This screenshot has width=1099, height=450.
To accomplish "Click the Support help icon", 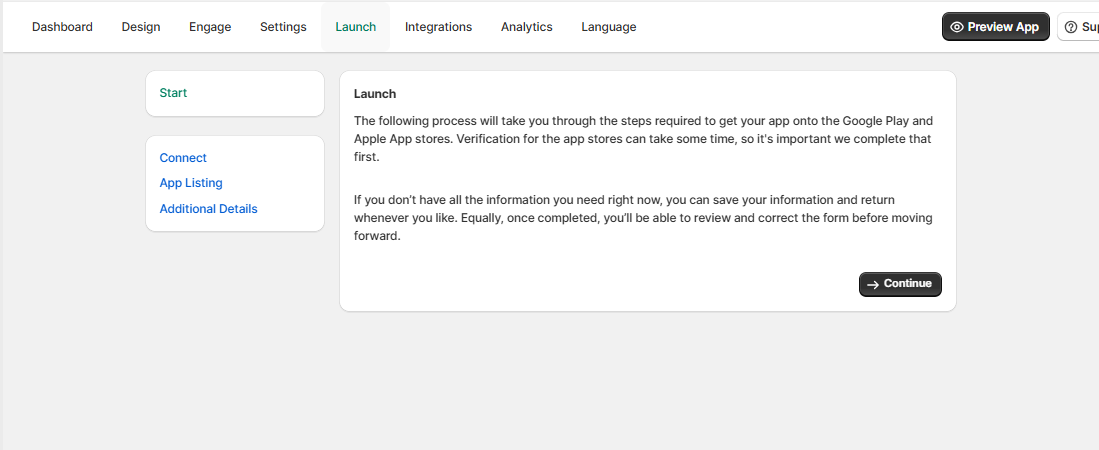I will pos(1070,27).
